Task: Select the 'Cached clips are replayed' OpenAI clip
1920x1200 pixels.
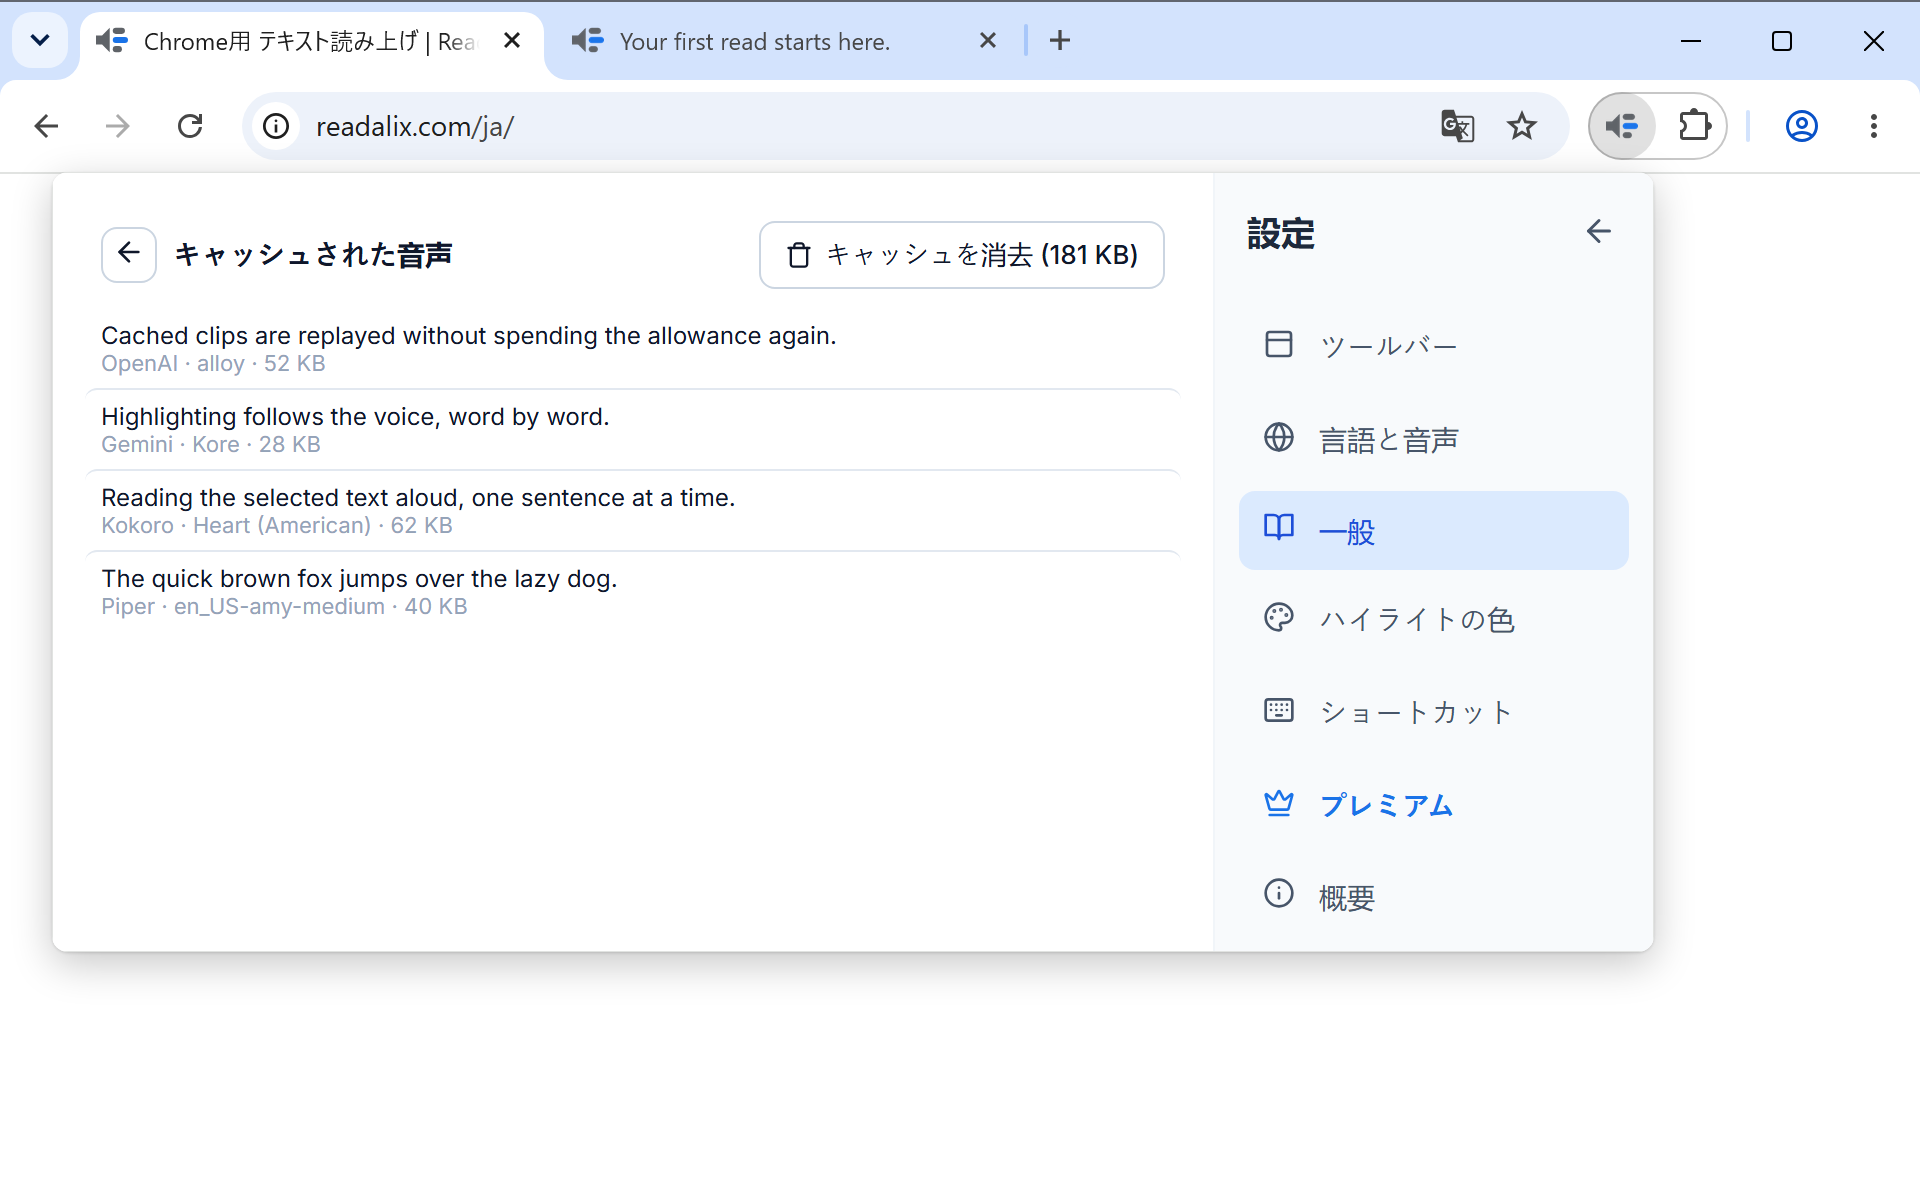Action: point(633,348)
